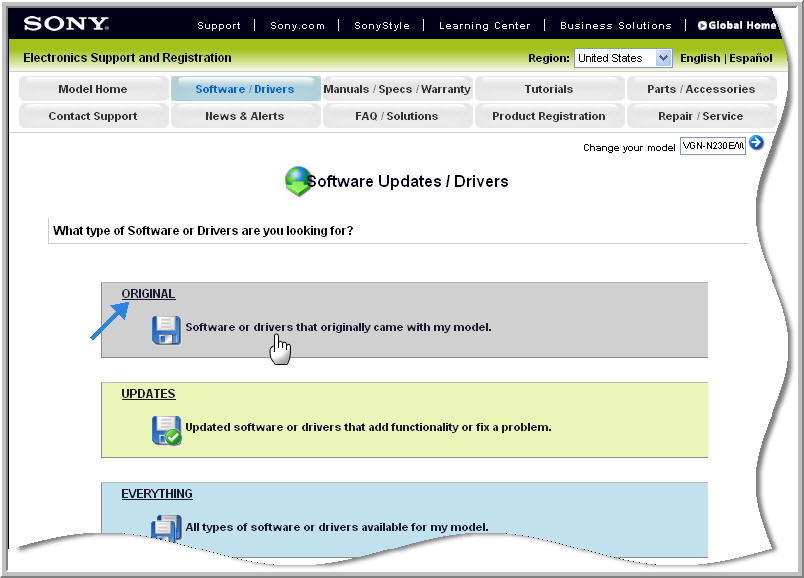Open the Product Registration tab
804x578 pixels.
coord(549,116)
